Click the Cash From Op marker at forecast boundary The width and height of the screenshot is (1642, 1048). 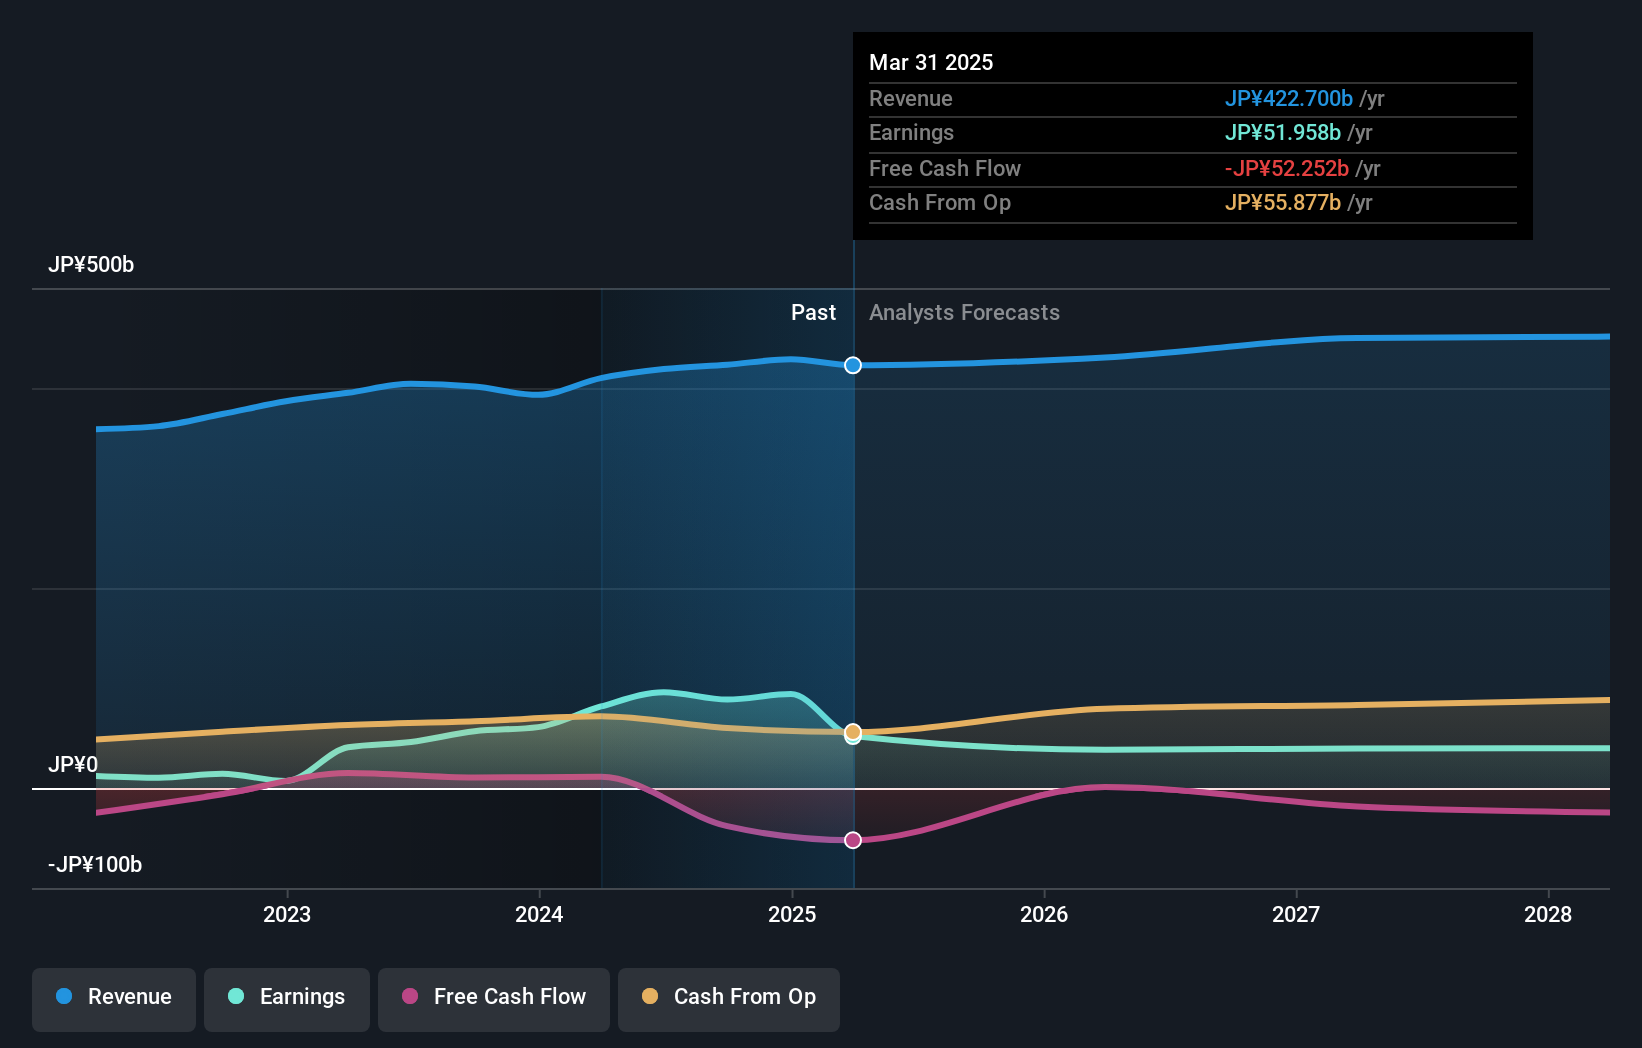point(852,734)
